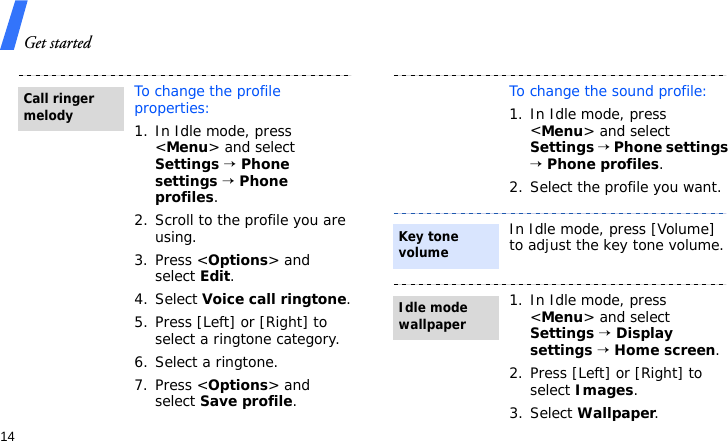Click the bold "Save profile" text

coord(248,402)
